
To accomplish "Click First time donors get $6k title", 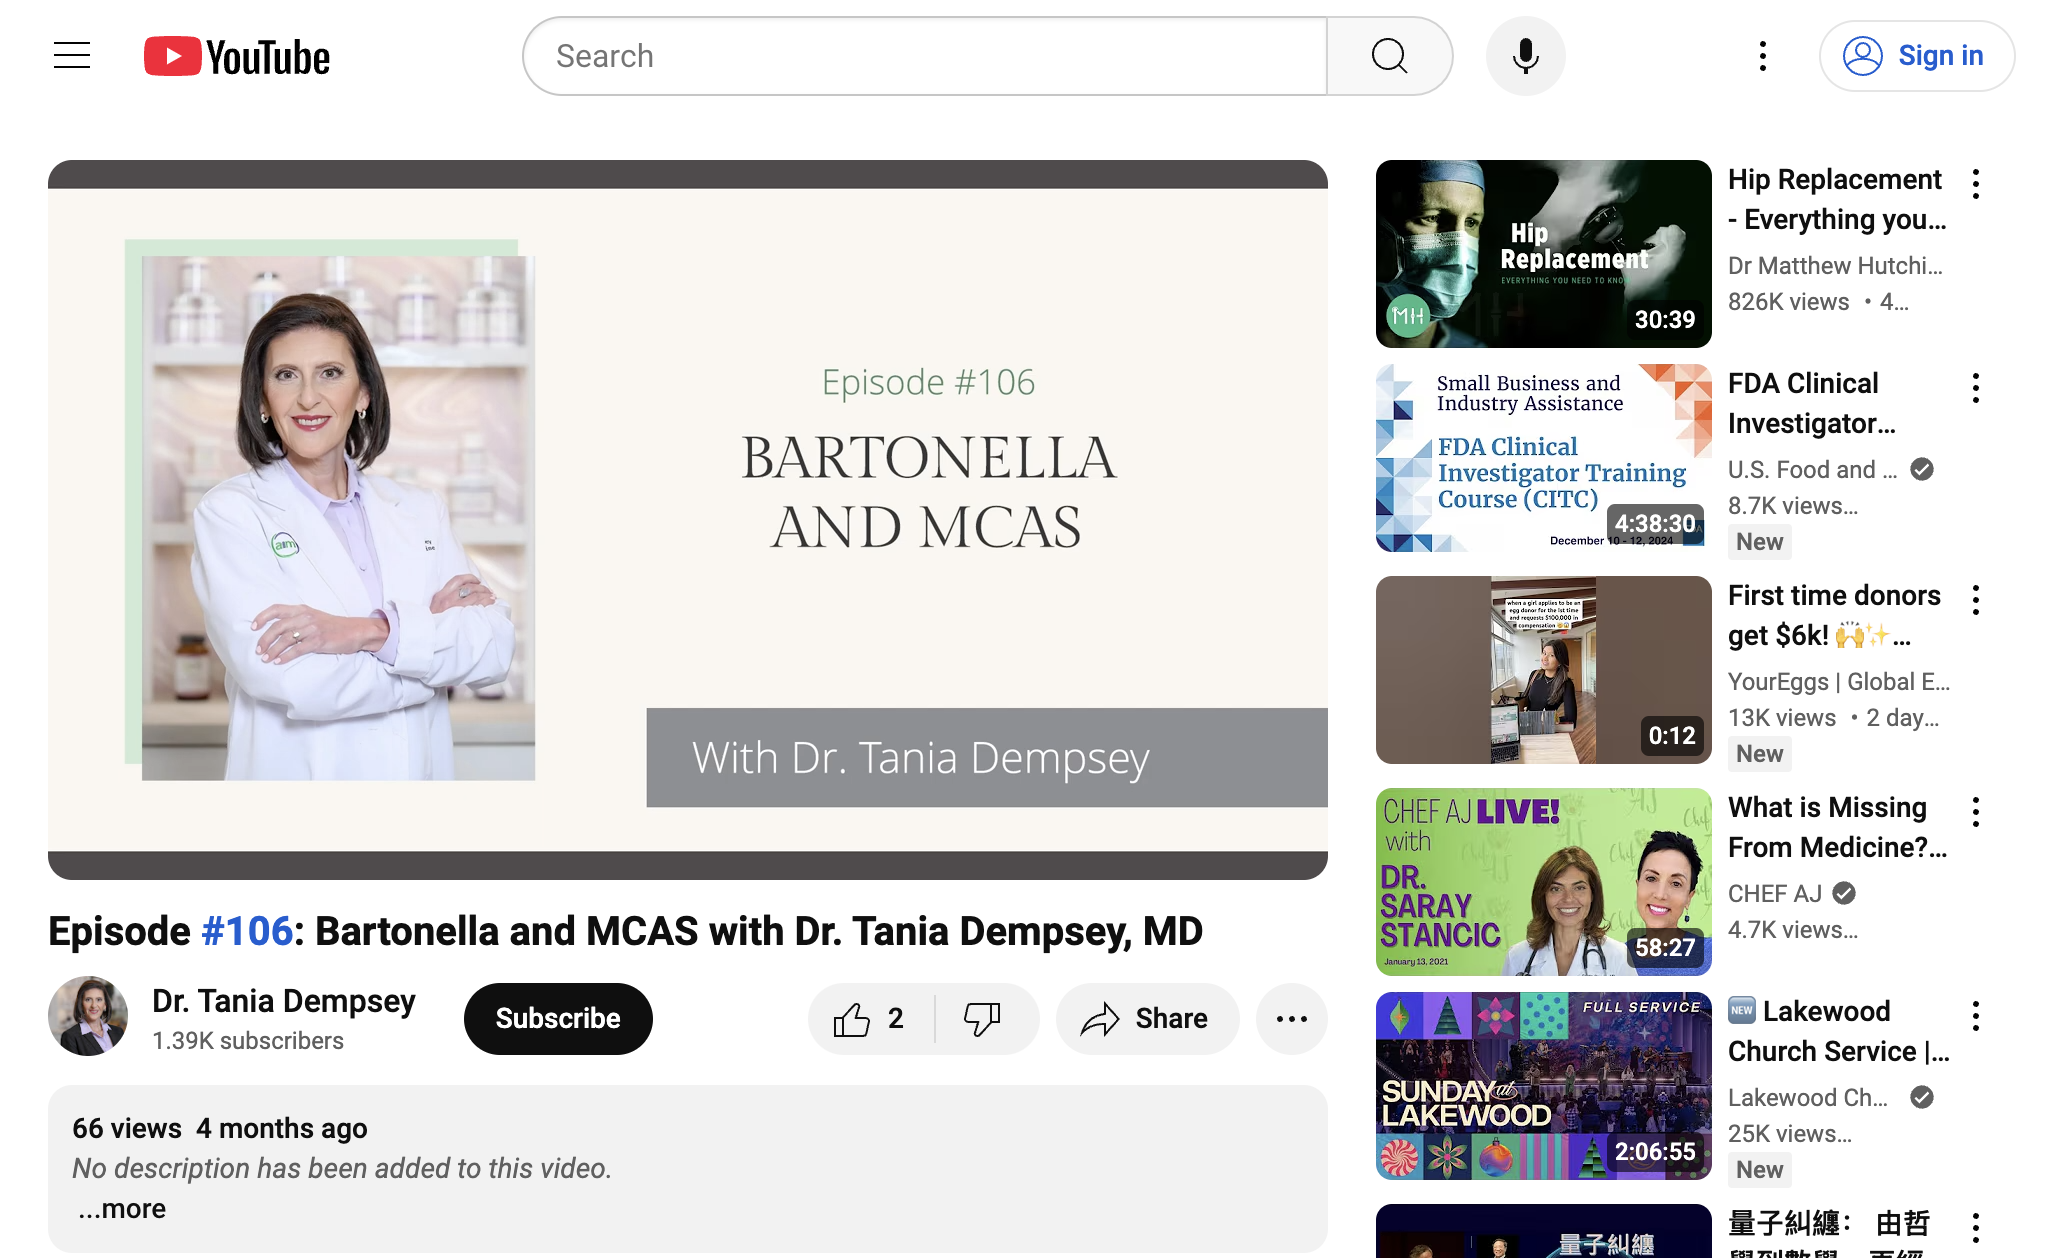I will (1834, 615).
